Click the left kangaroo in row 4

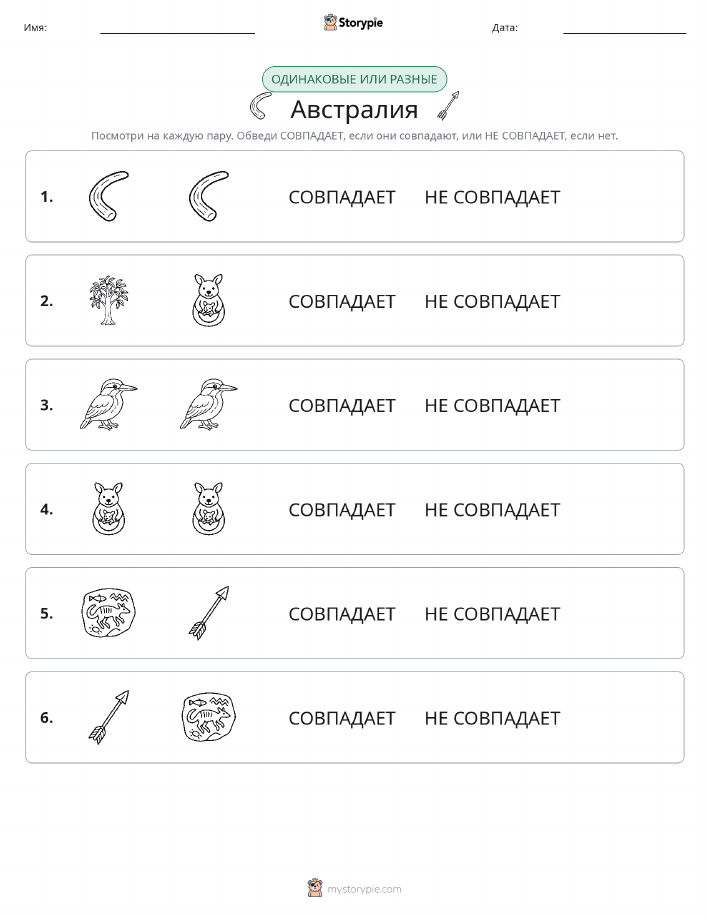pyautogui.click(x=109, y=508)
